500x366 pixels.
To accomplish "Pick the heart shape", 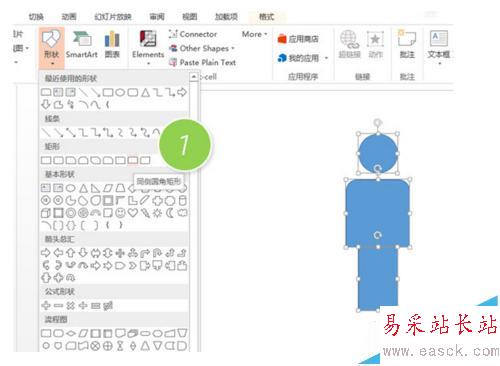I will click(133, 213).
